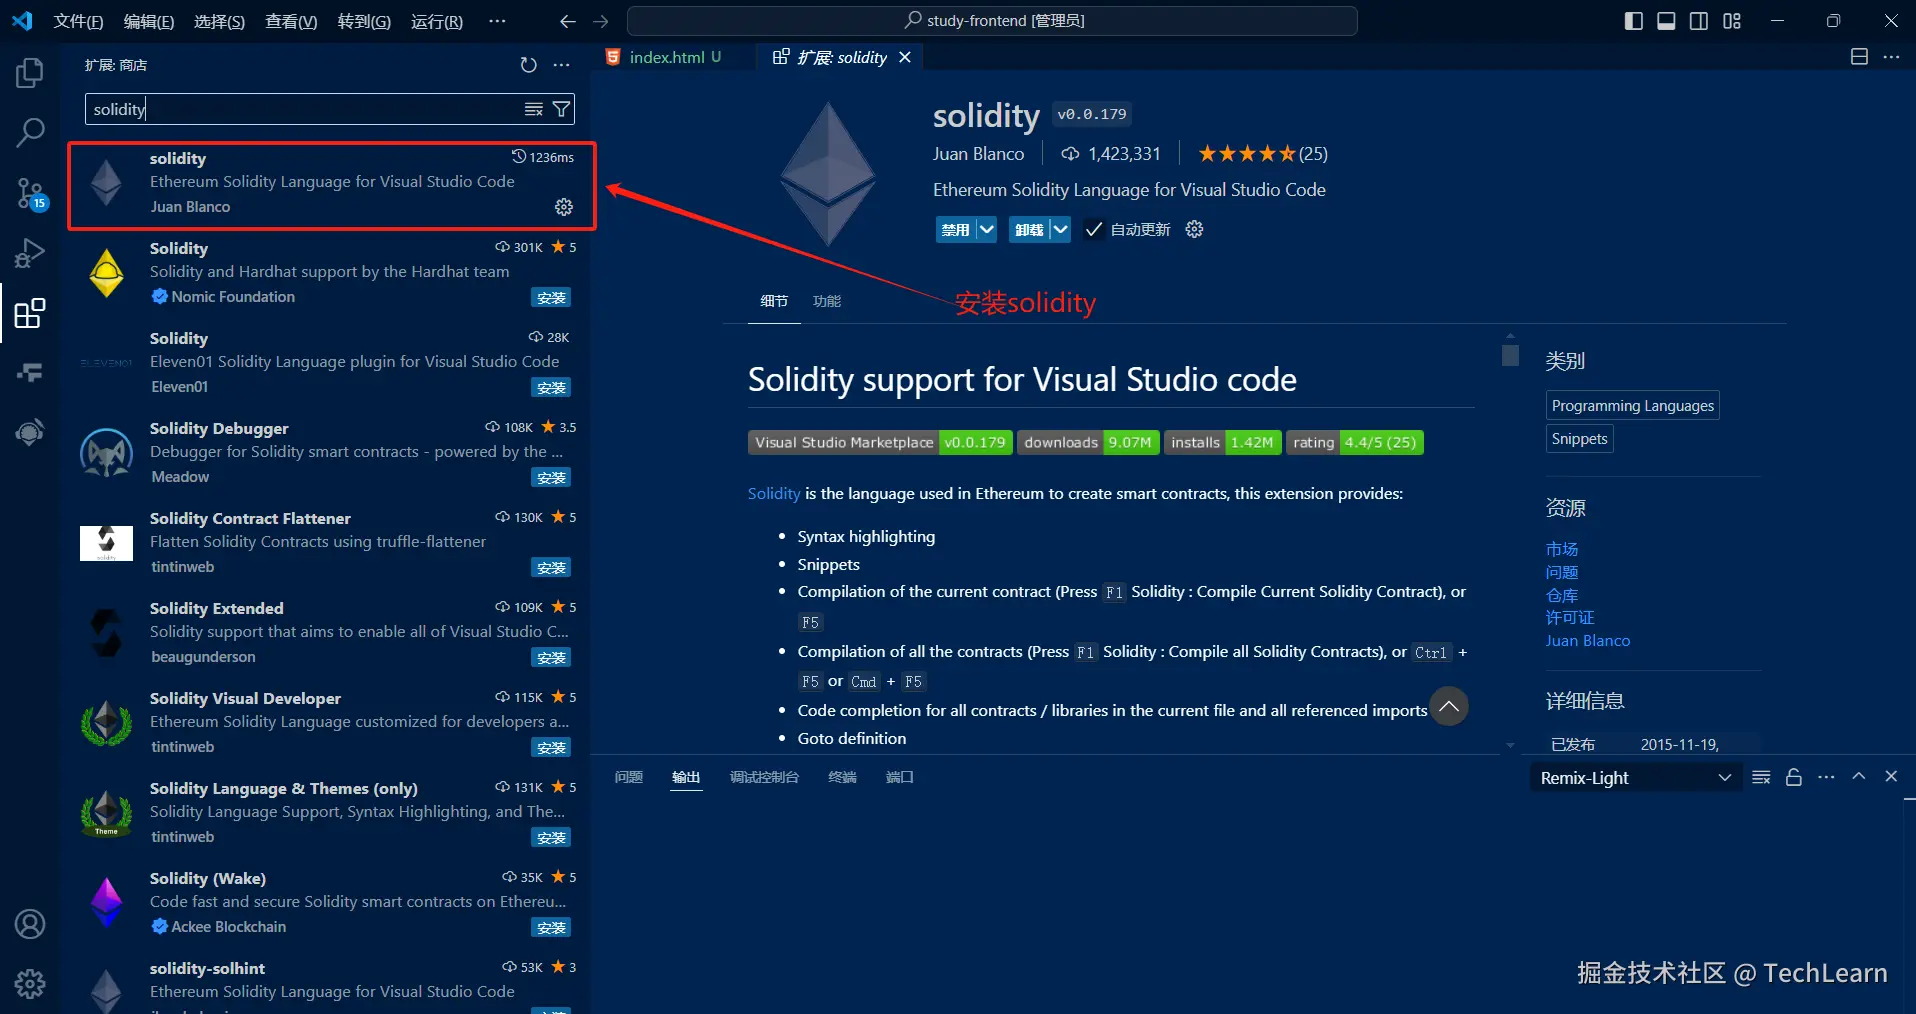Open the 选择(S) menu
This screenshot has height=1014, width=1916.
coord(219,21)
